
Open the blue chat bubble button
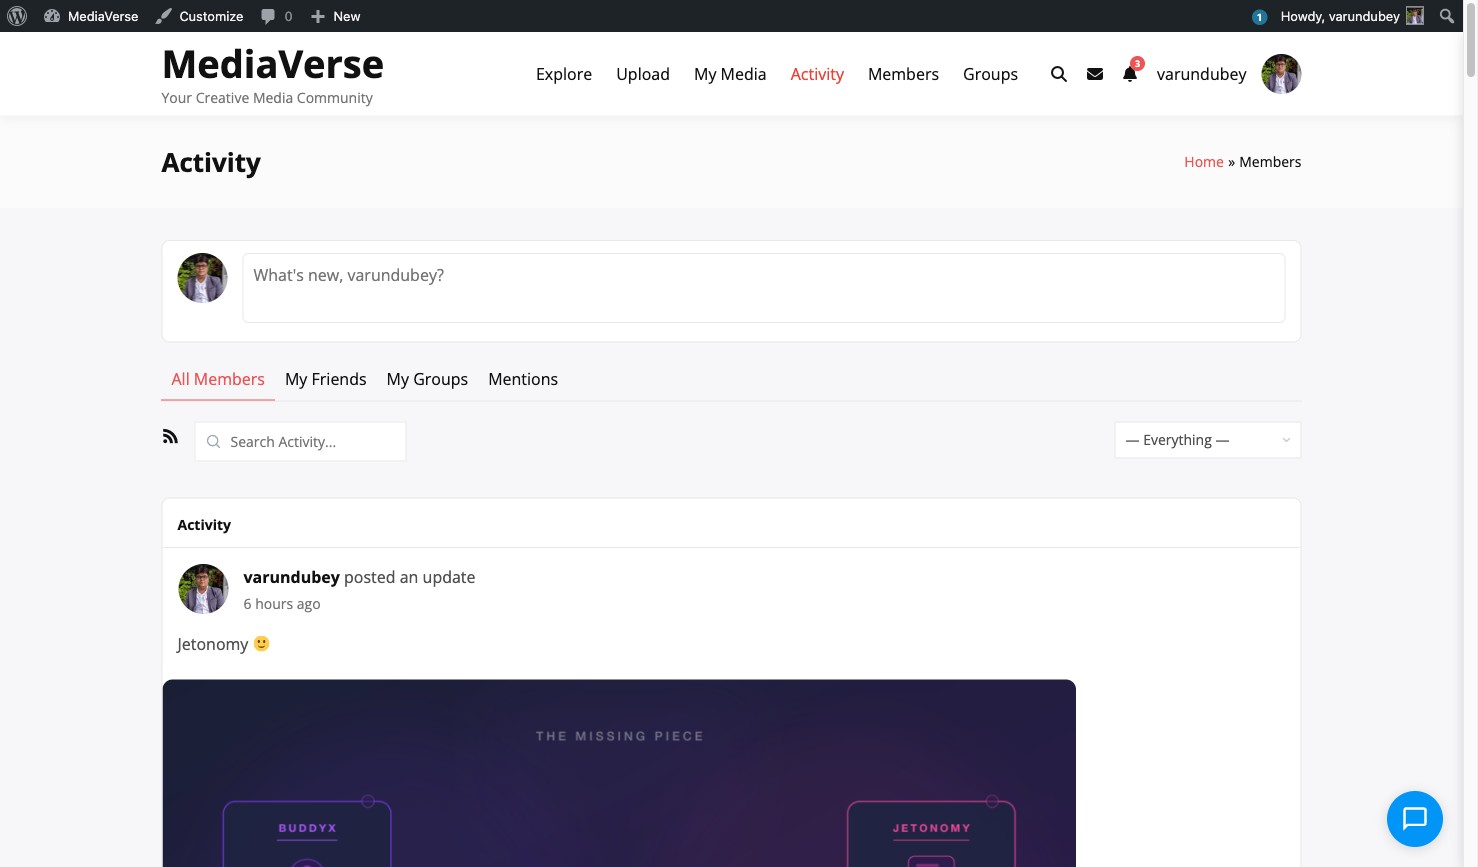[x=1414, y=819]
